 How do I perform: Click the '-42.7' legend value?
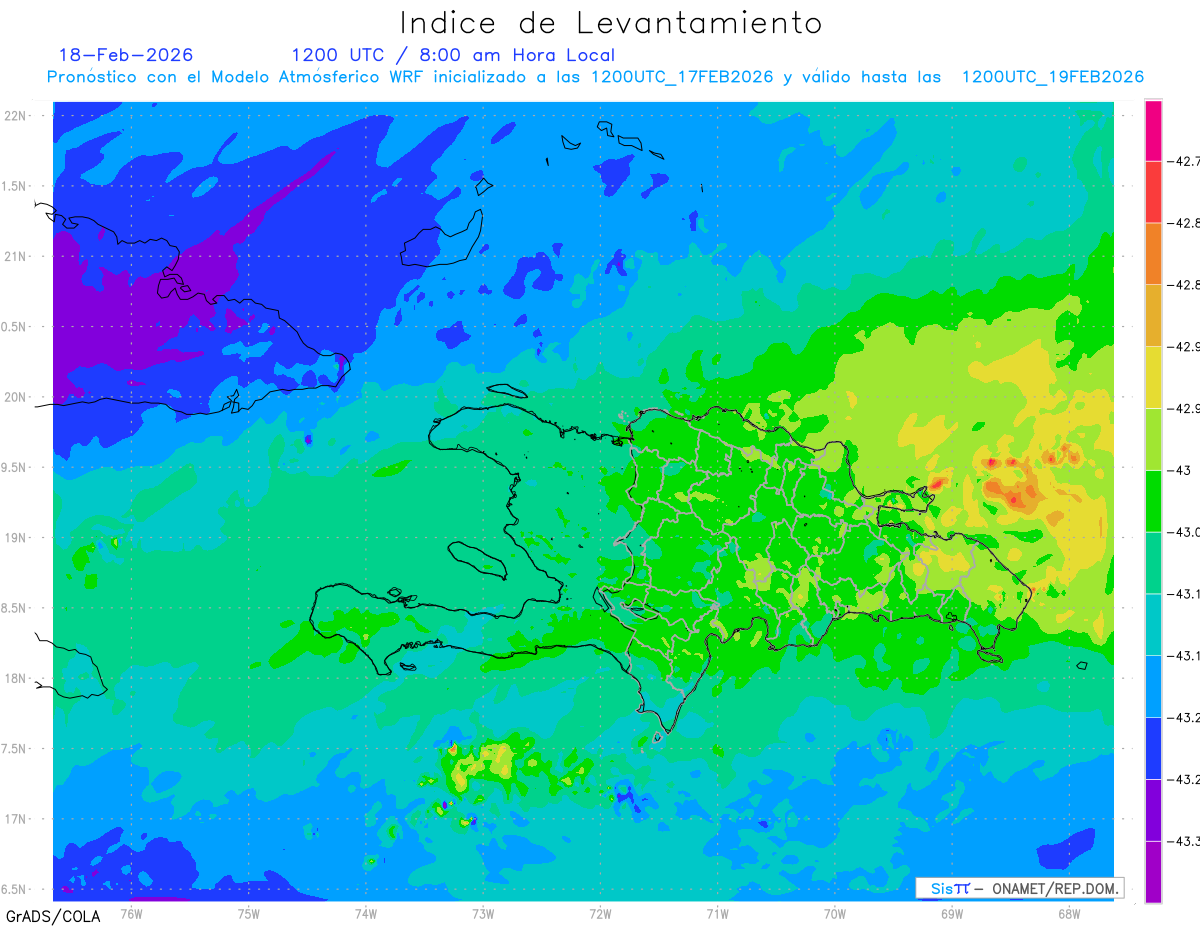[x=1185, y=161]
